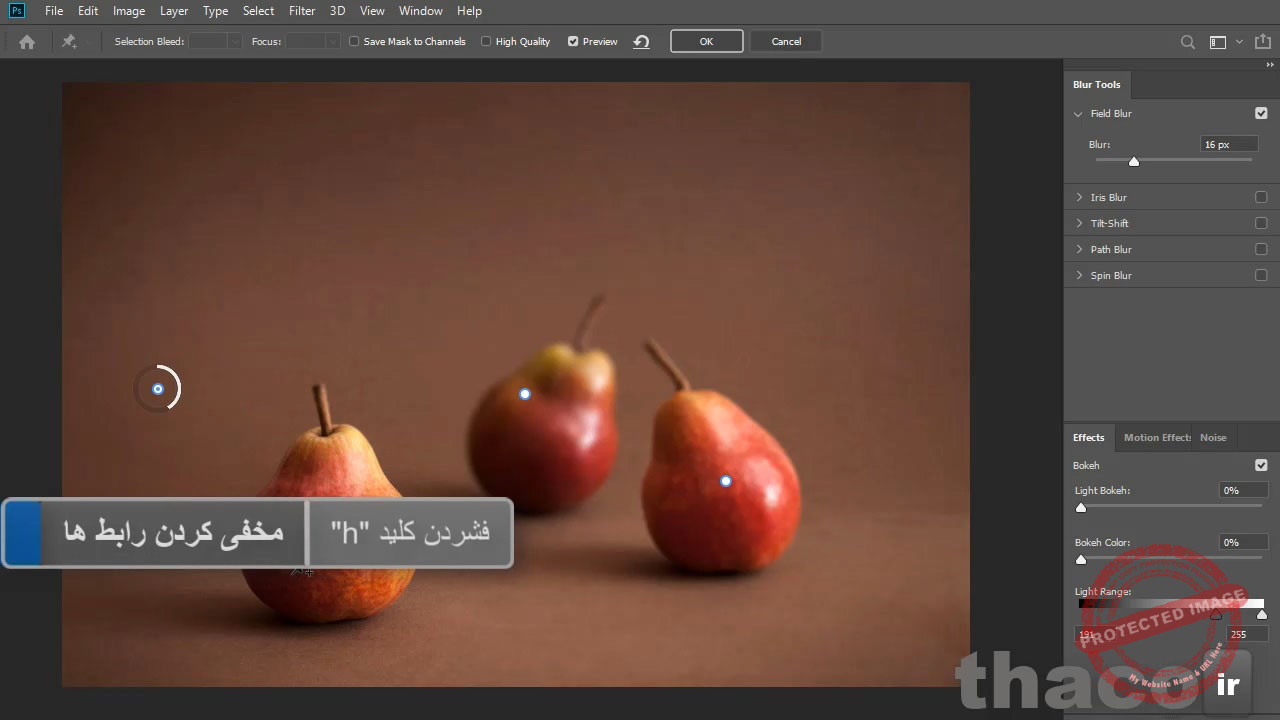Click the Light Range 191 field
The height and width of the screenshot is (720, 1280).
[x=1096, y=635]
